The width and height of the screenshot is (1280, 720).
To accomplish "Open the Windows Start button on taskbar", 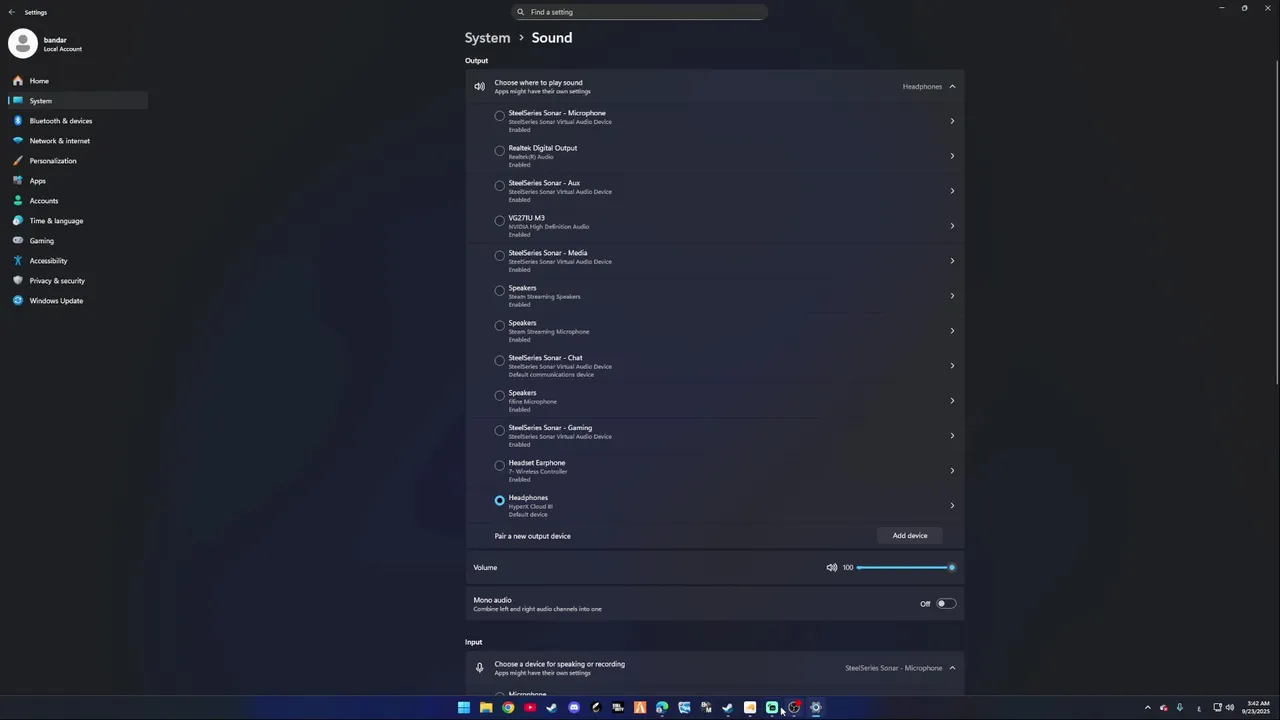I will coord(464,708).
